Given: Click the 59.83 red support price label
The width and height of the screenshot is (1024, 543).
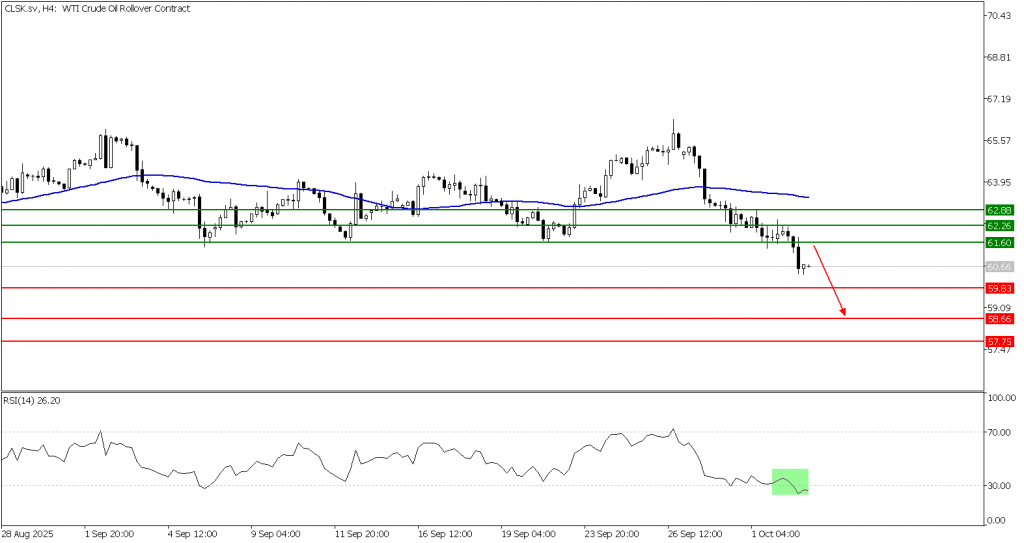Looking at the screenshot, I should (x=999, y=288).
